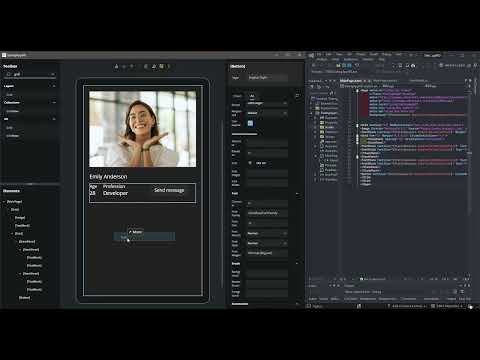The image size is (480, 360).
Task: Clear the Toolbox search text with the X
Action: [53, 74]
